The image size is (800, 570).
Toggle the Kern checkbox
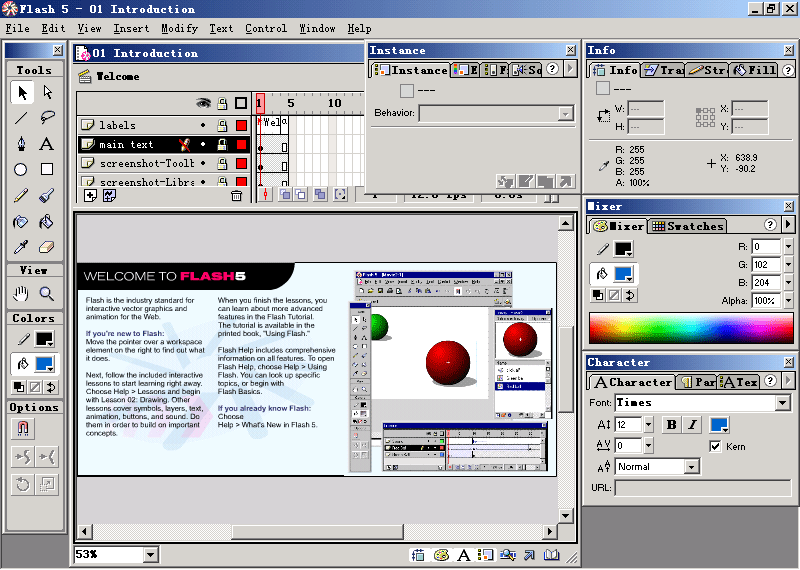[x=715, y=447]
